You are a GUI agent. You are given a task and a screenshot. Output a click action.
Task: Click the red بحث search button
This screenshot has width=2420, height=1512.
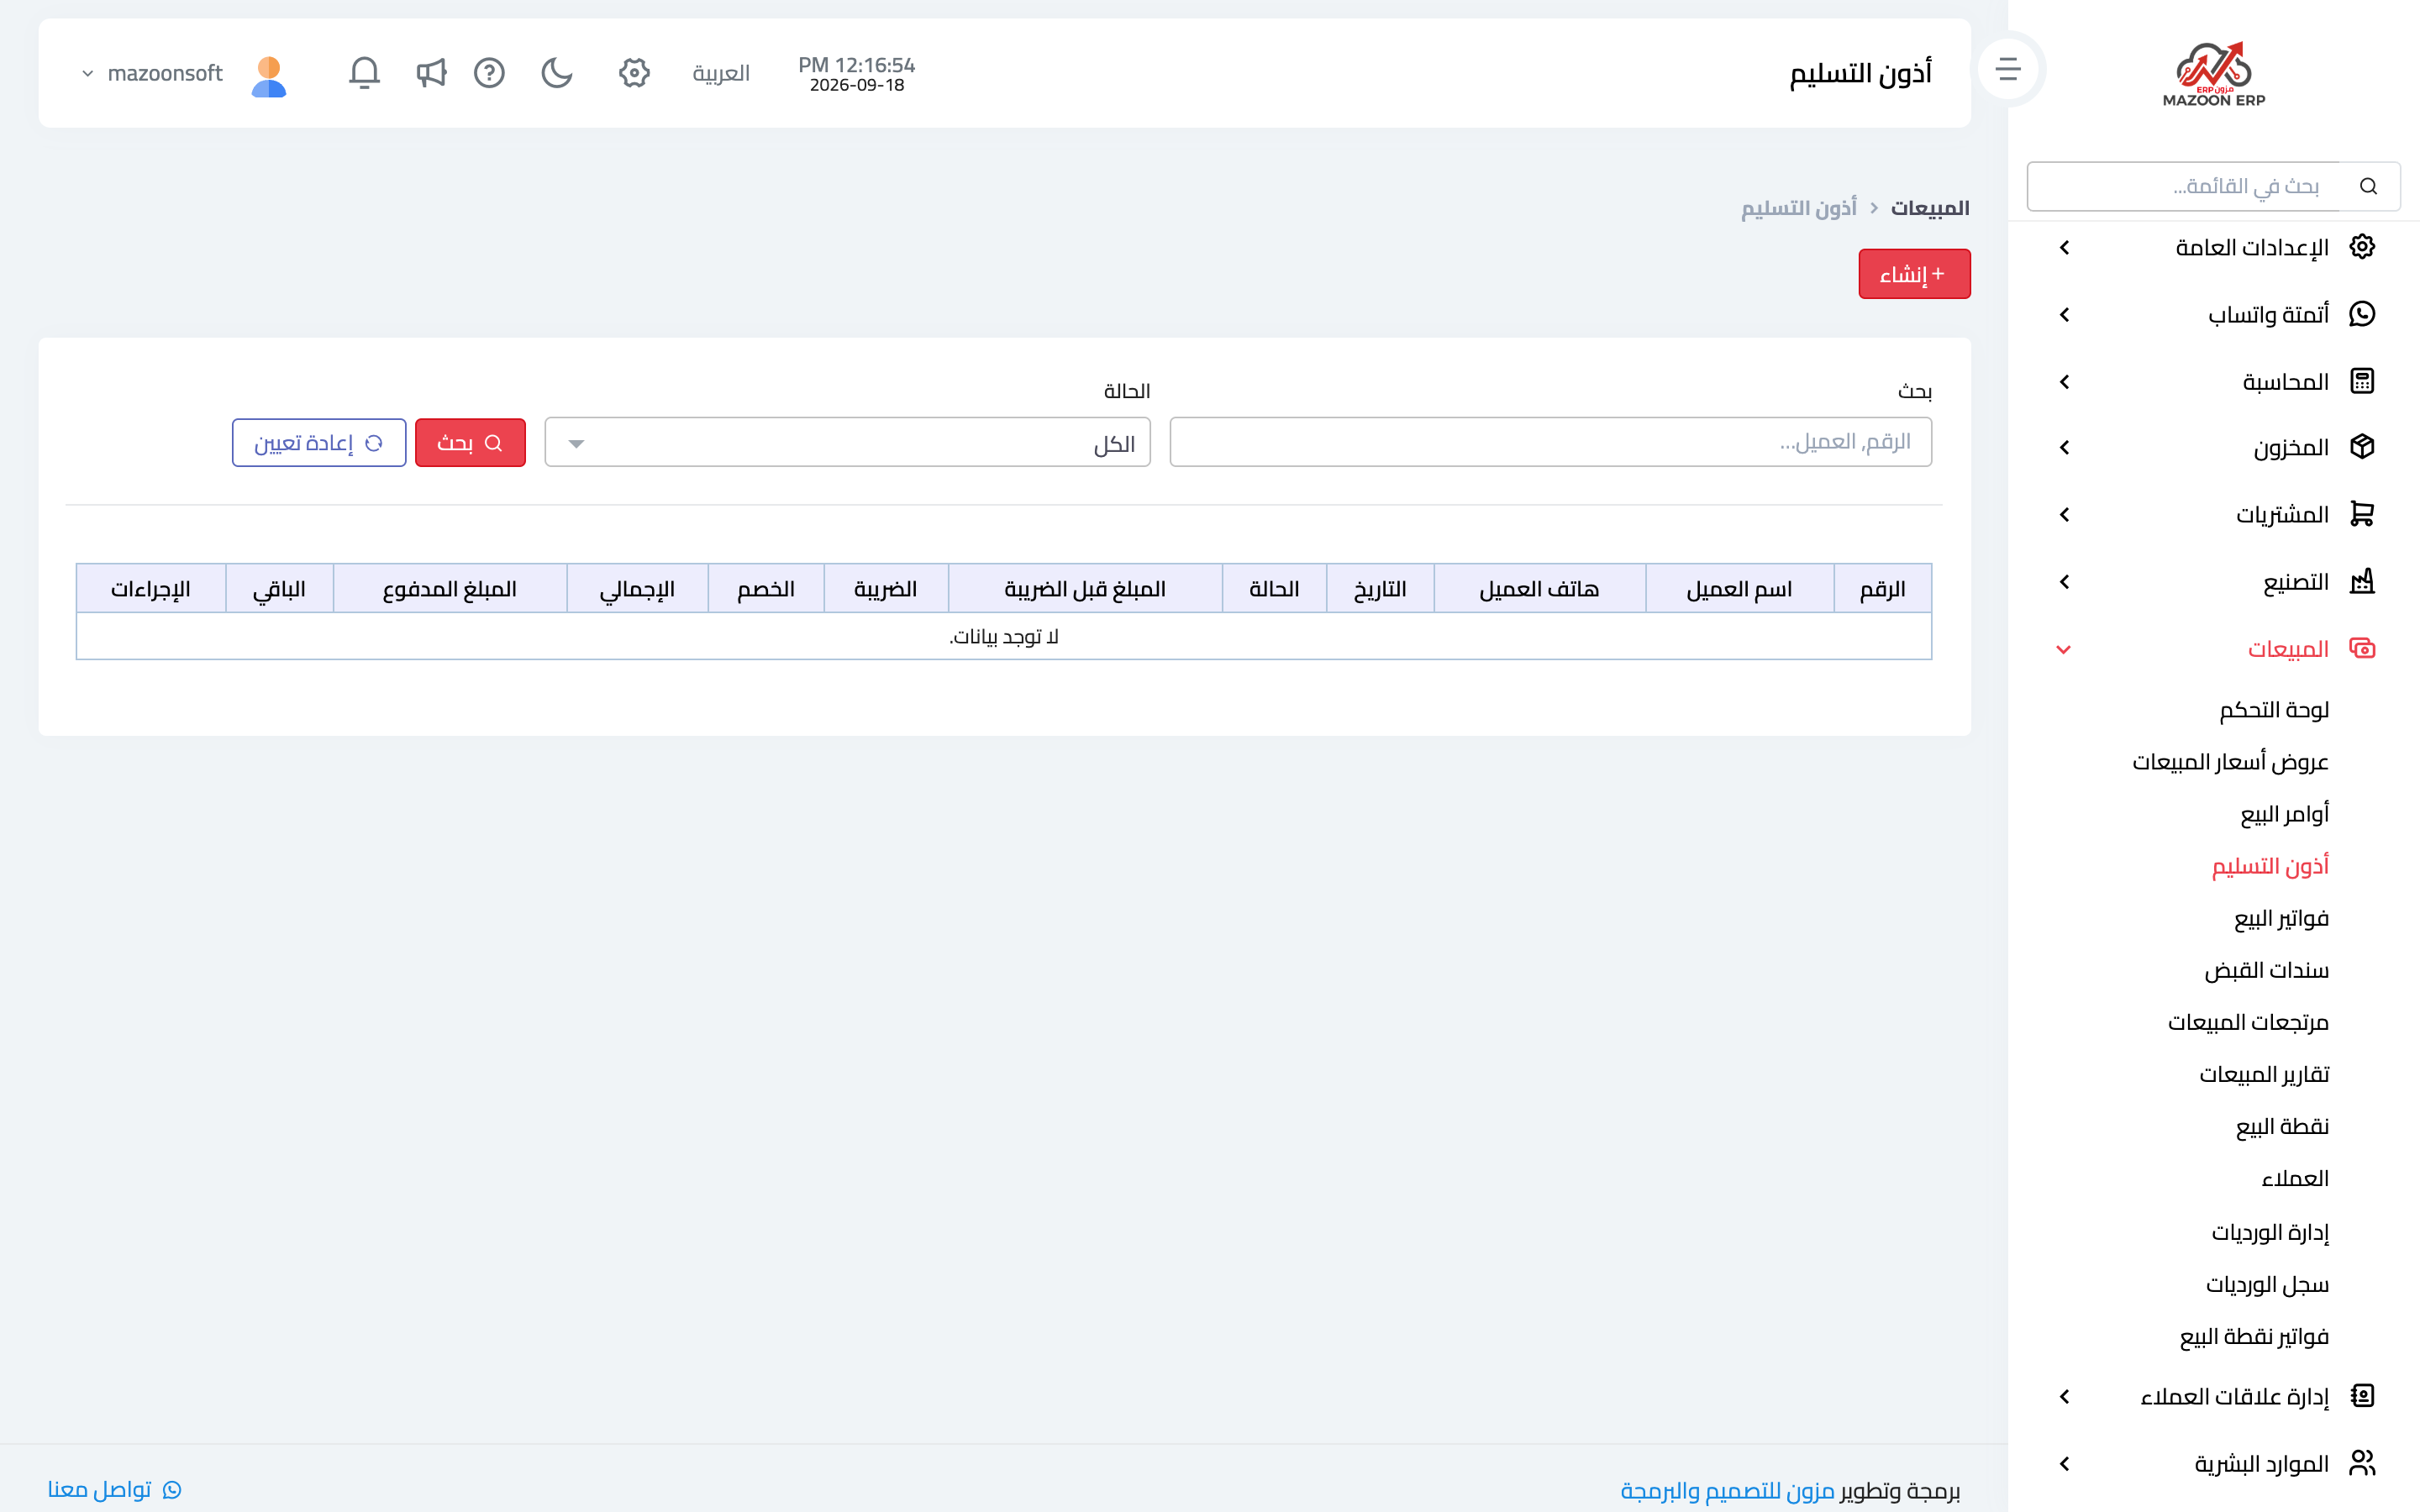pos(470,443)
